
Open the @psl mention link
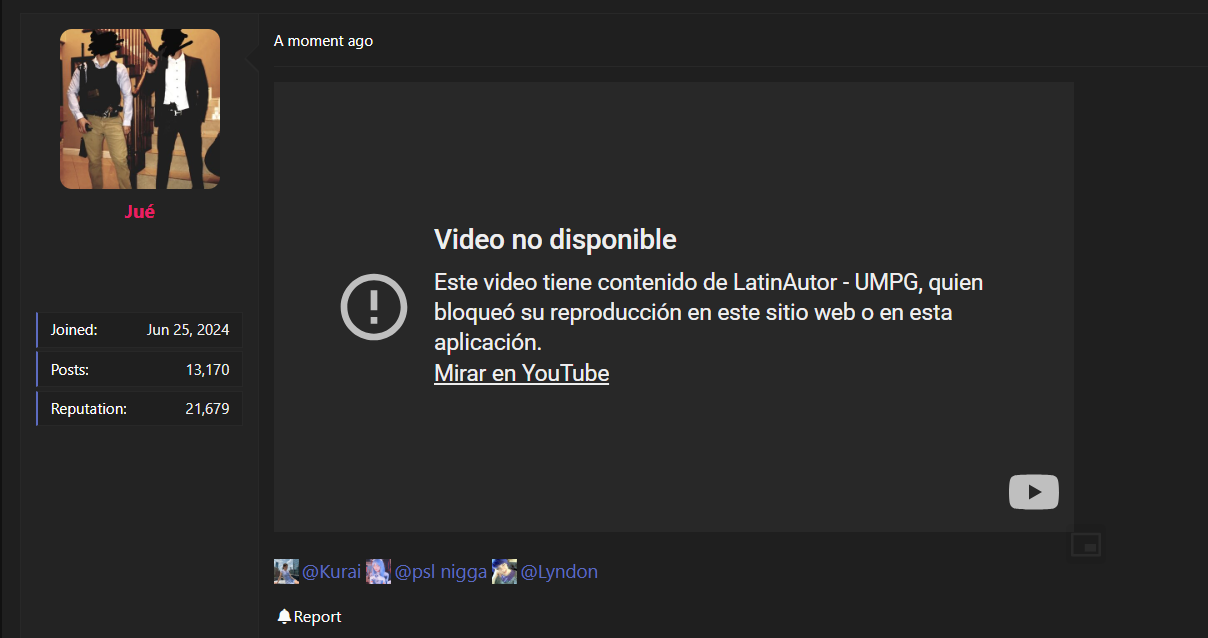pyautogui.click(x=441, y=572)
